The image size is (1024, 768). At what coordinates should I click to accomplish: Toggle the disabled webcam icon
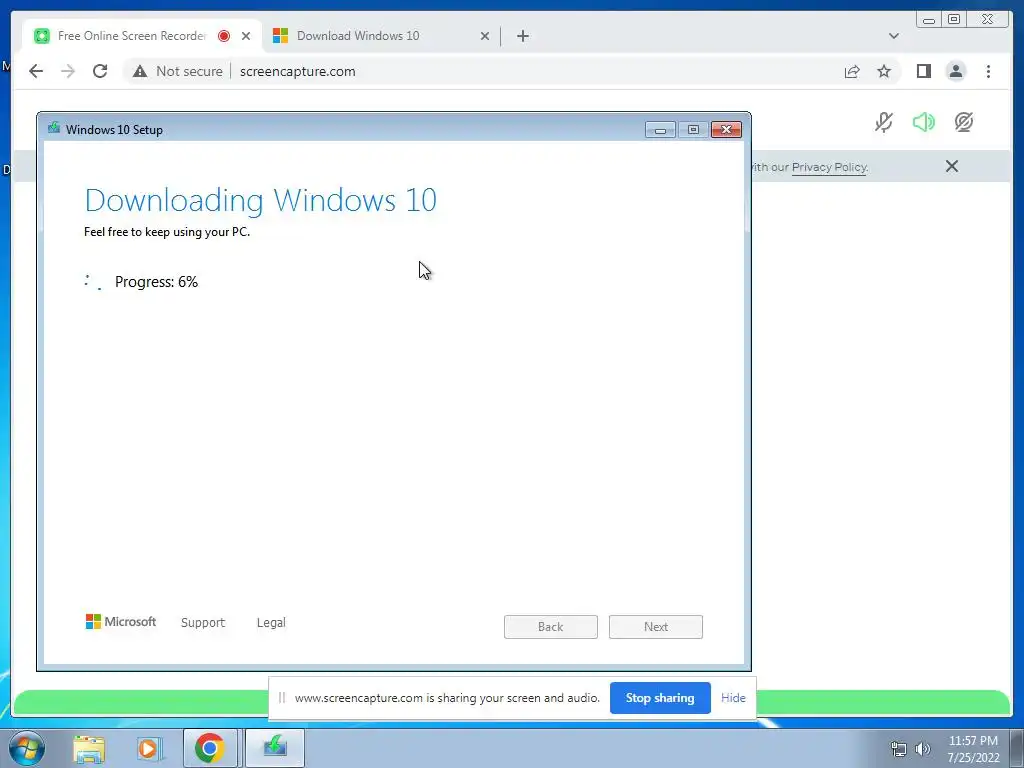coord(963,122)
